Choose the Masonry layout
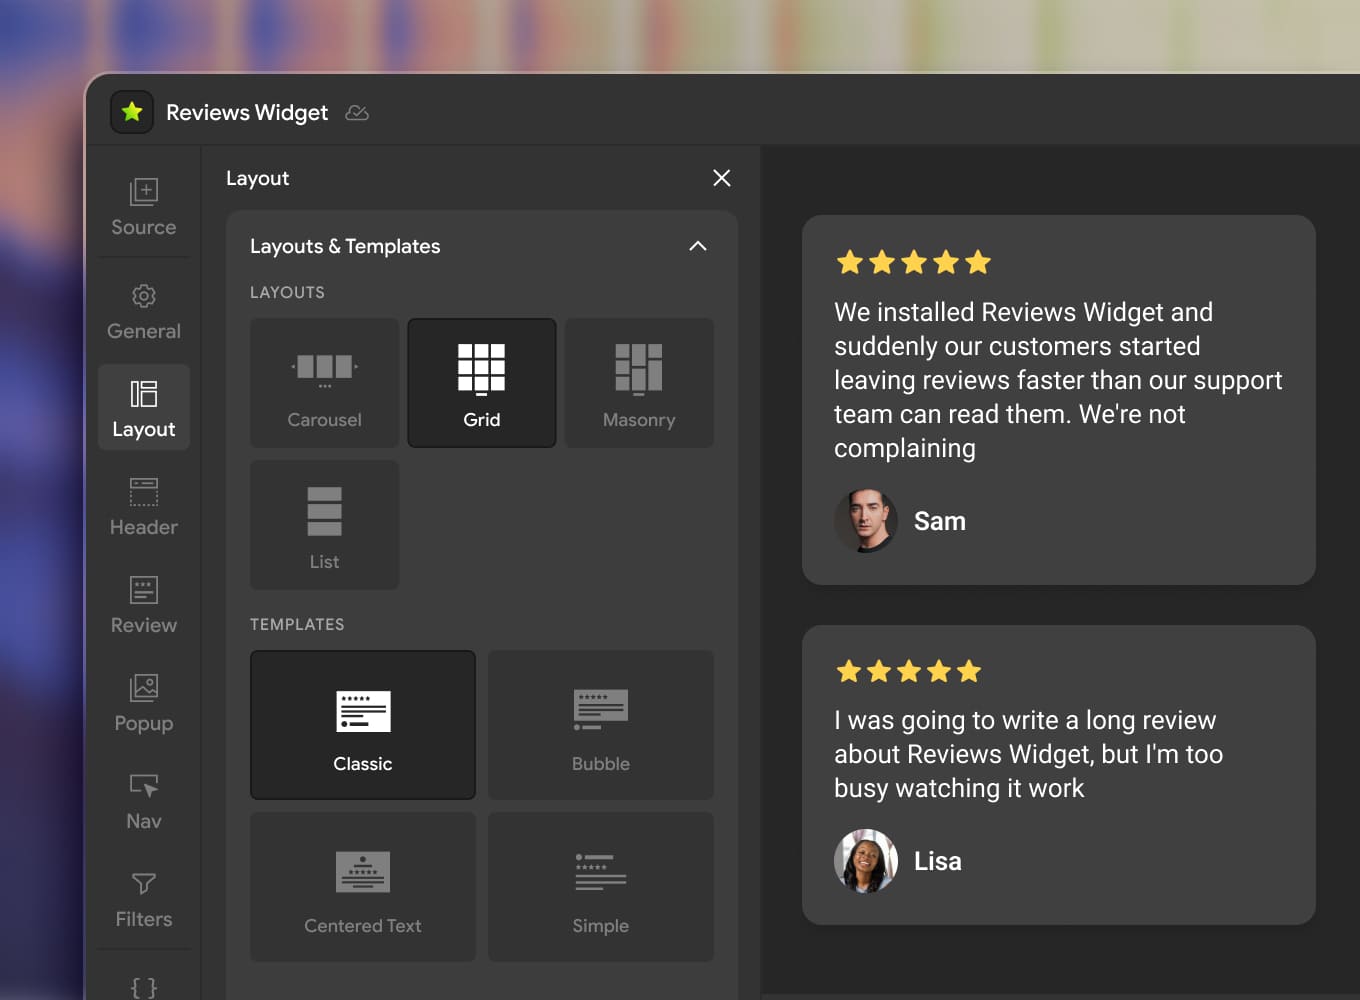Image resolution: width=1360 pixels, height=1000 pixels. point(639,383)
